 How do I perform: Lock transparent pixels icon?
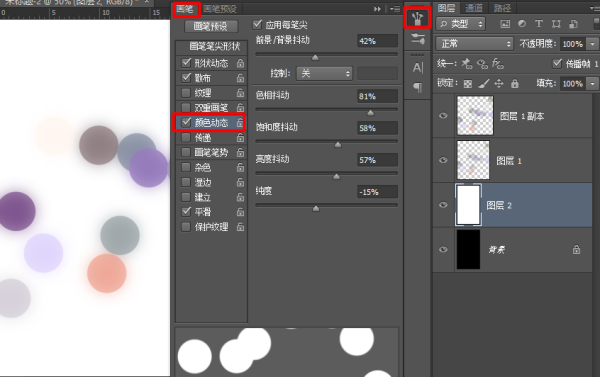tap(468, 84)
